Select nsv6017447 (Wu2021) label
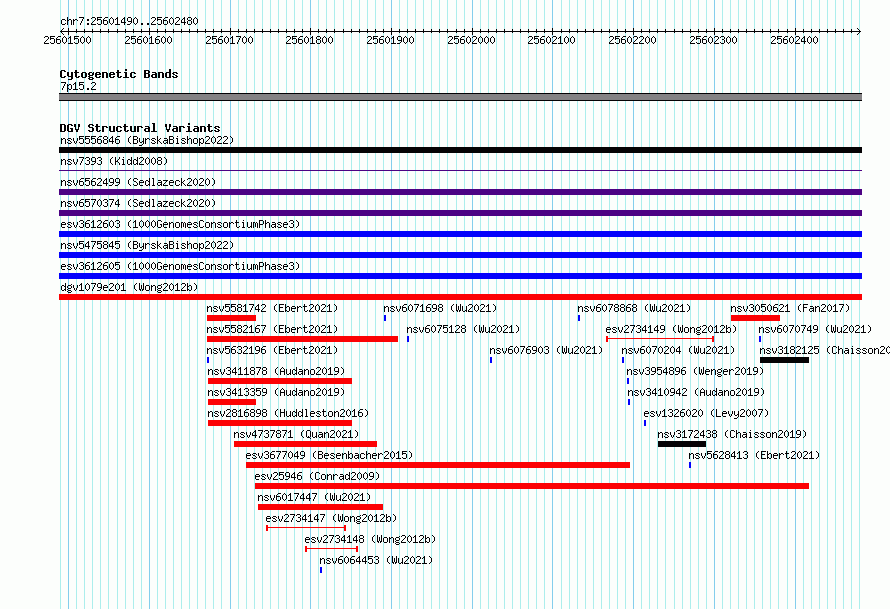 (x=314, y=497)
